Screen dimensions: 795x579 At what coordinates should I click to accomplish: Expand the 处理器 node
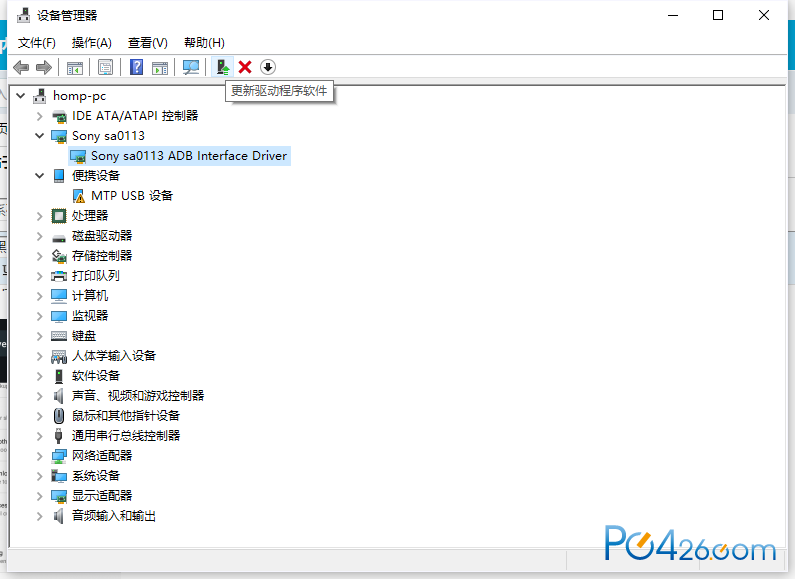tap(40, 216)
